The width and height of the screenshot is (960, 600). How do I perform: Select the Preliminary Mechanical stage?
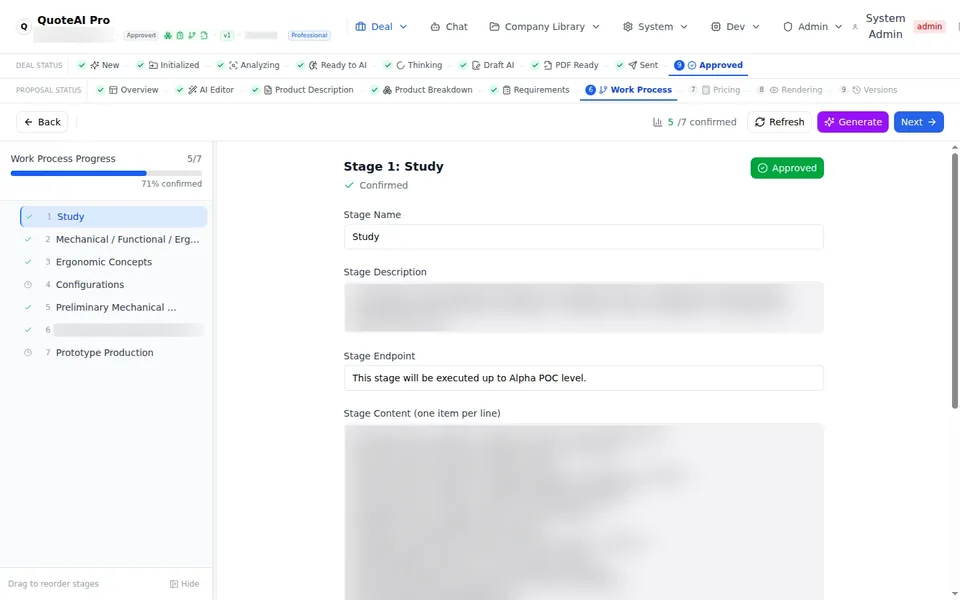pyautogui.click(x=113, y=307)
